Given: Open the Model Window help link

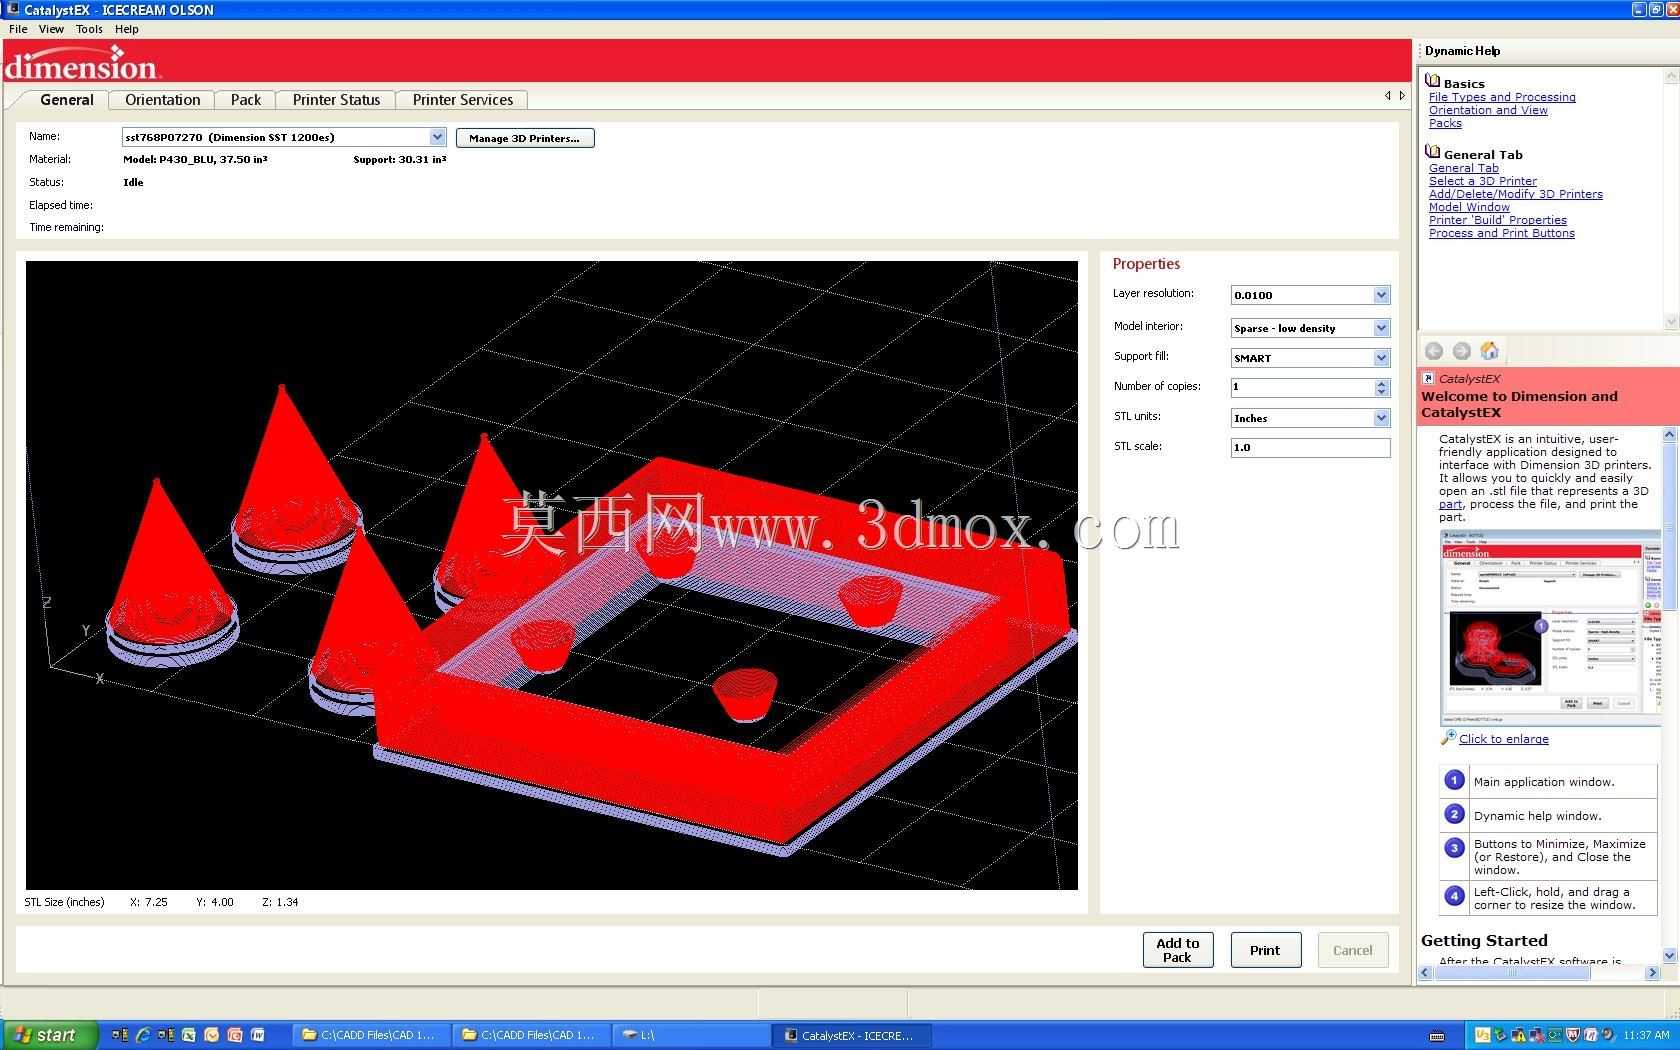Looking at the screenshot, I should [x=1469, y=207].
